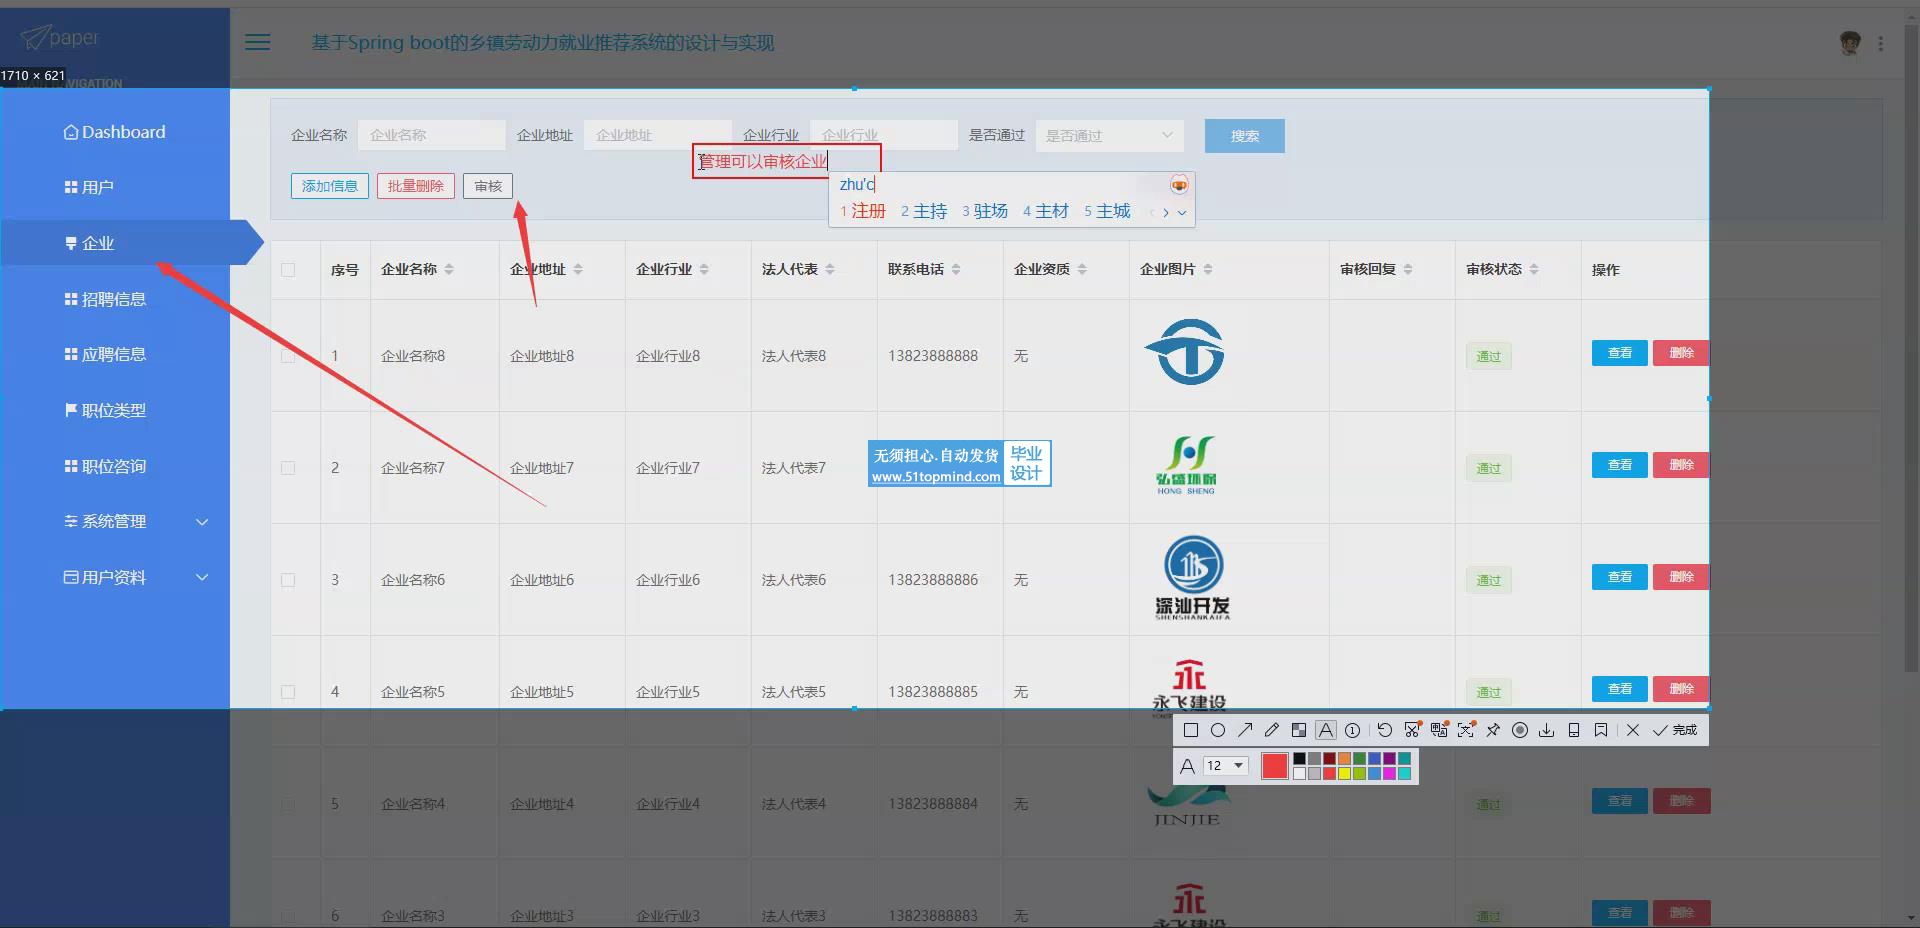This screenshot has width=1920, height=928.
Task: Select the ellipse annotation tool
Action: coord(1218,730)
